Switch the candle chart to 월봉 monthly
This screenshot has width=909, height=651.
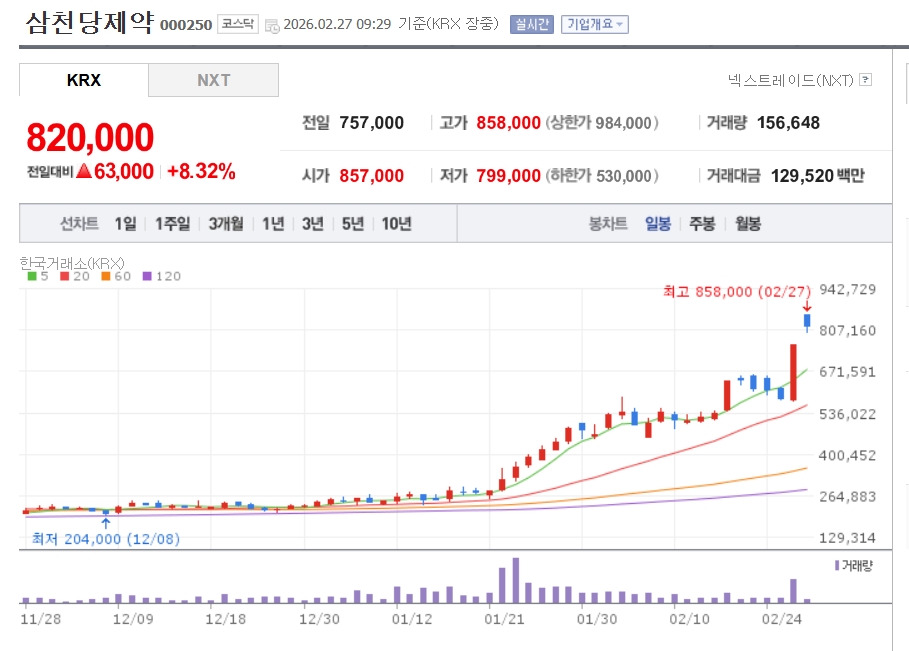click(748, 224)
